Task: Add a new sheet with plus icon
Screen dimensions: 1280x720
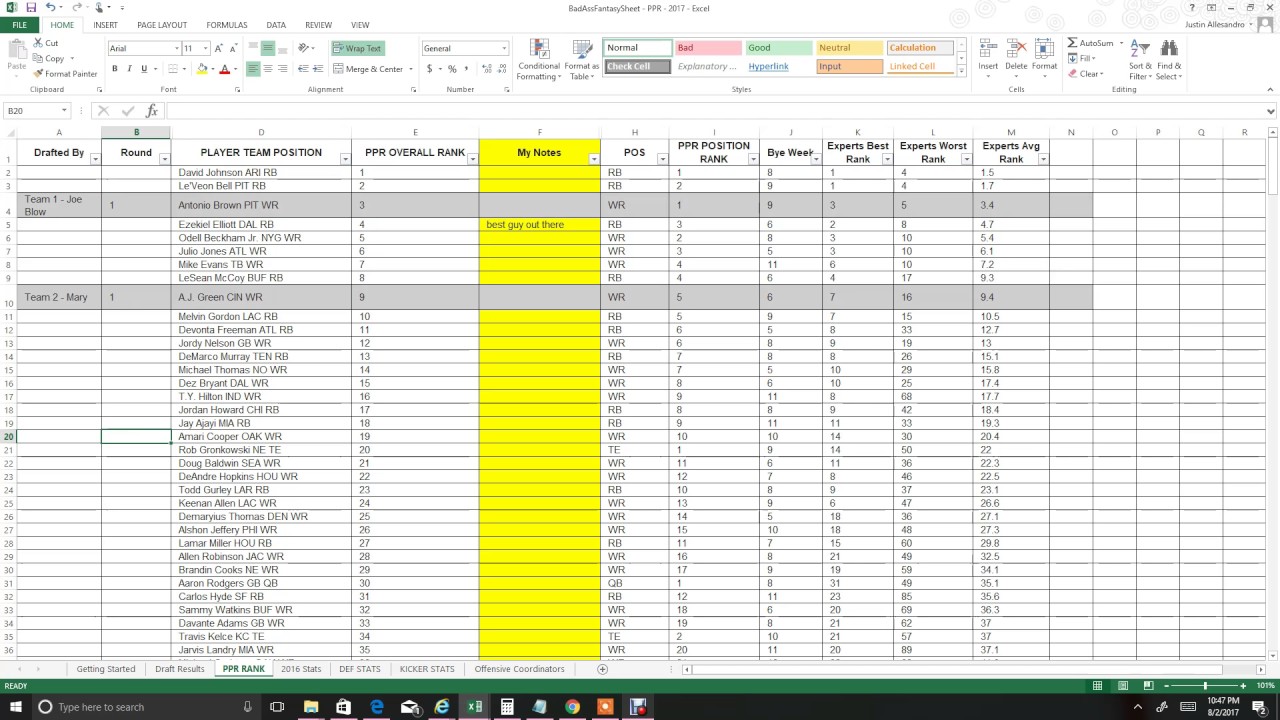Action: (602, 669)
